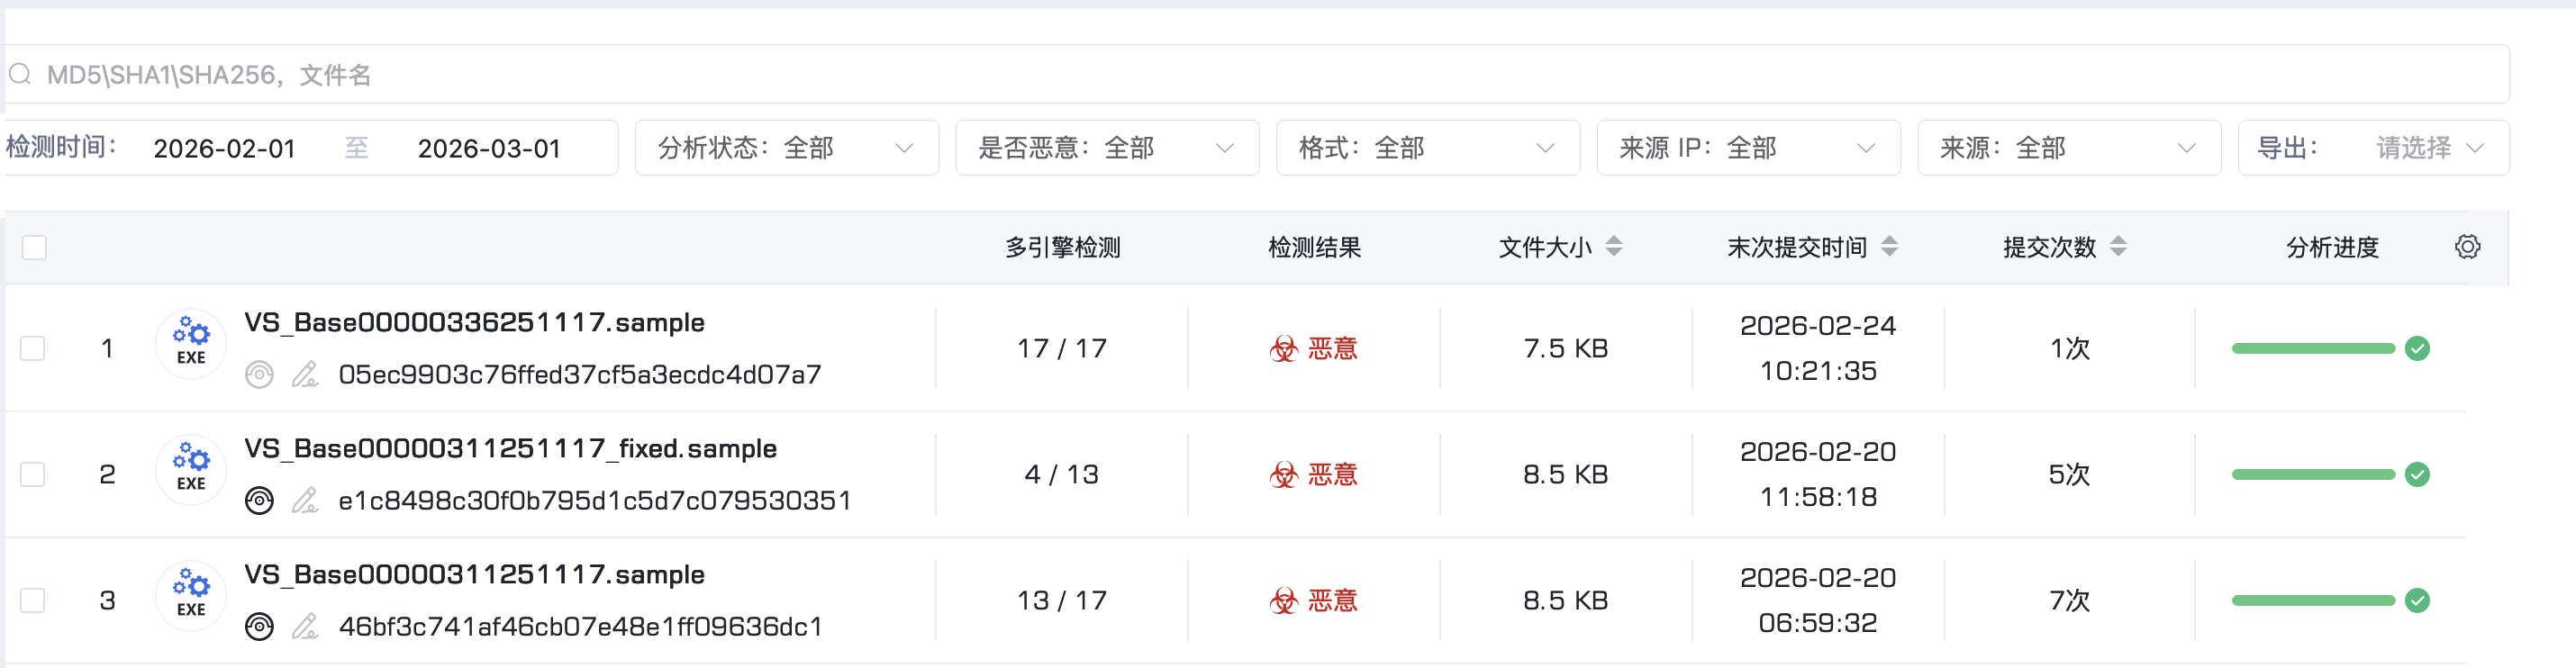Open VS_Base00000311251117_fixed.sample file link
Image resolution: width=2576 pixels, height=668 pixels.
tap(510, 449)
